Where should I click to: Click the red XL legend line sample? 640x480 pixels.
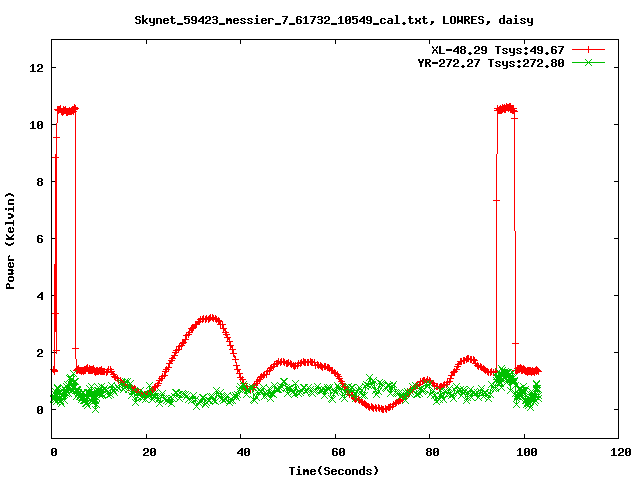point(588,50)
